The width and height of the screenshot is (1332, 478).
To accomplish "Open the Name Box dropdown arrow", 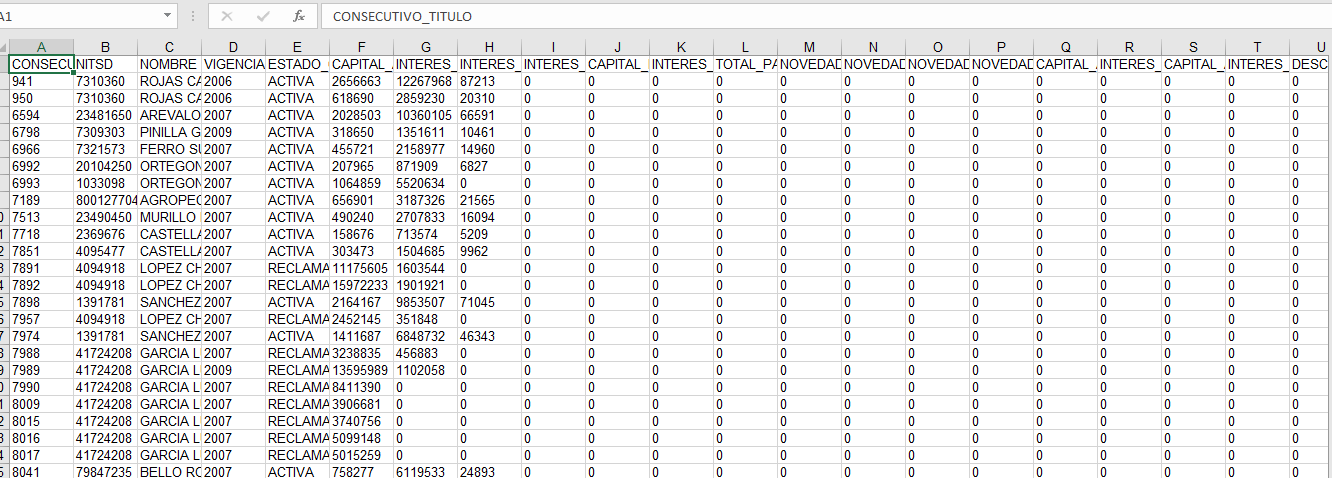I will pos(167,16).
